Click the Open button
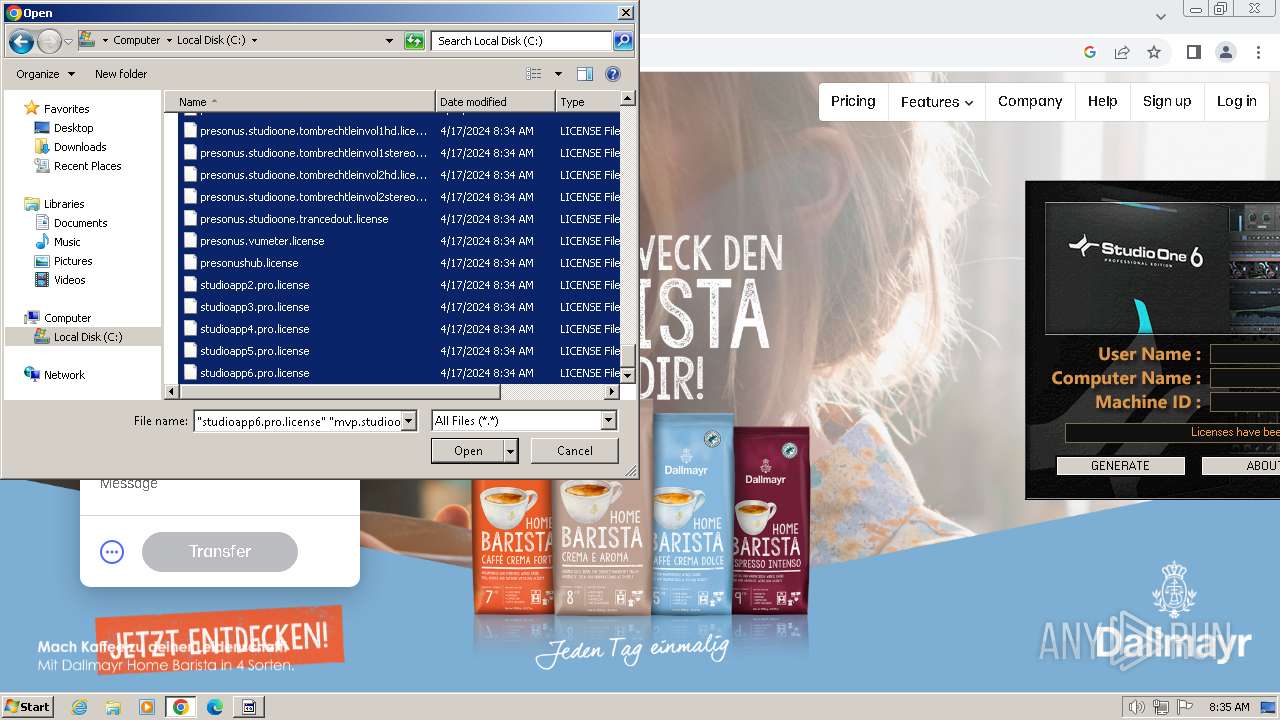This screenshot has width=1280, height=720. 468,451
